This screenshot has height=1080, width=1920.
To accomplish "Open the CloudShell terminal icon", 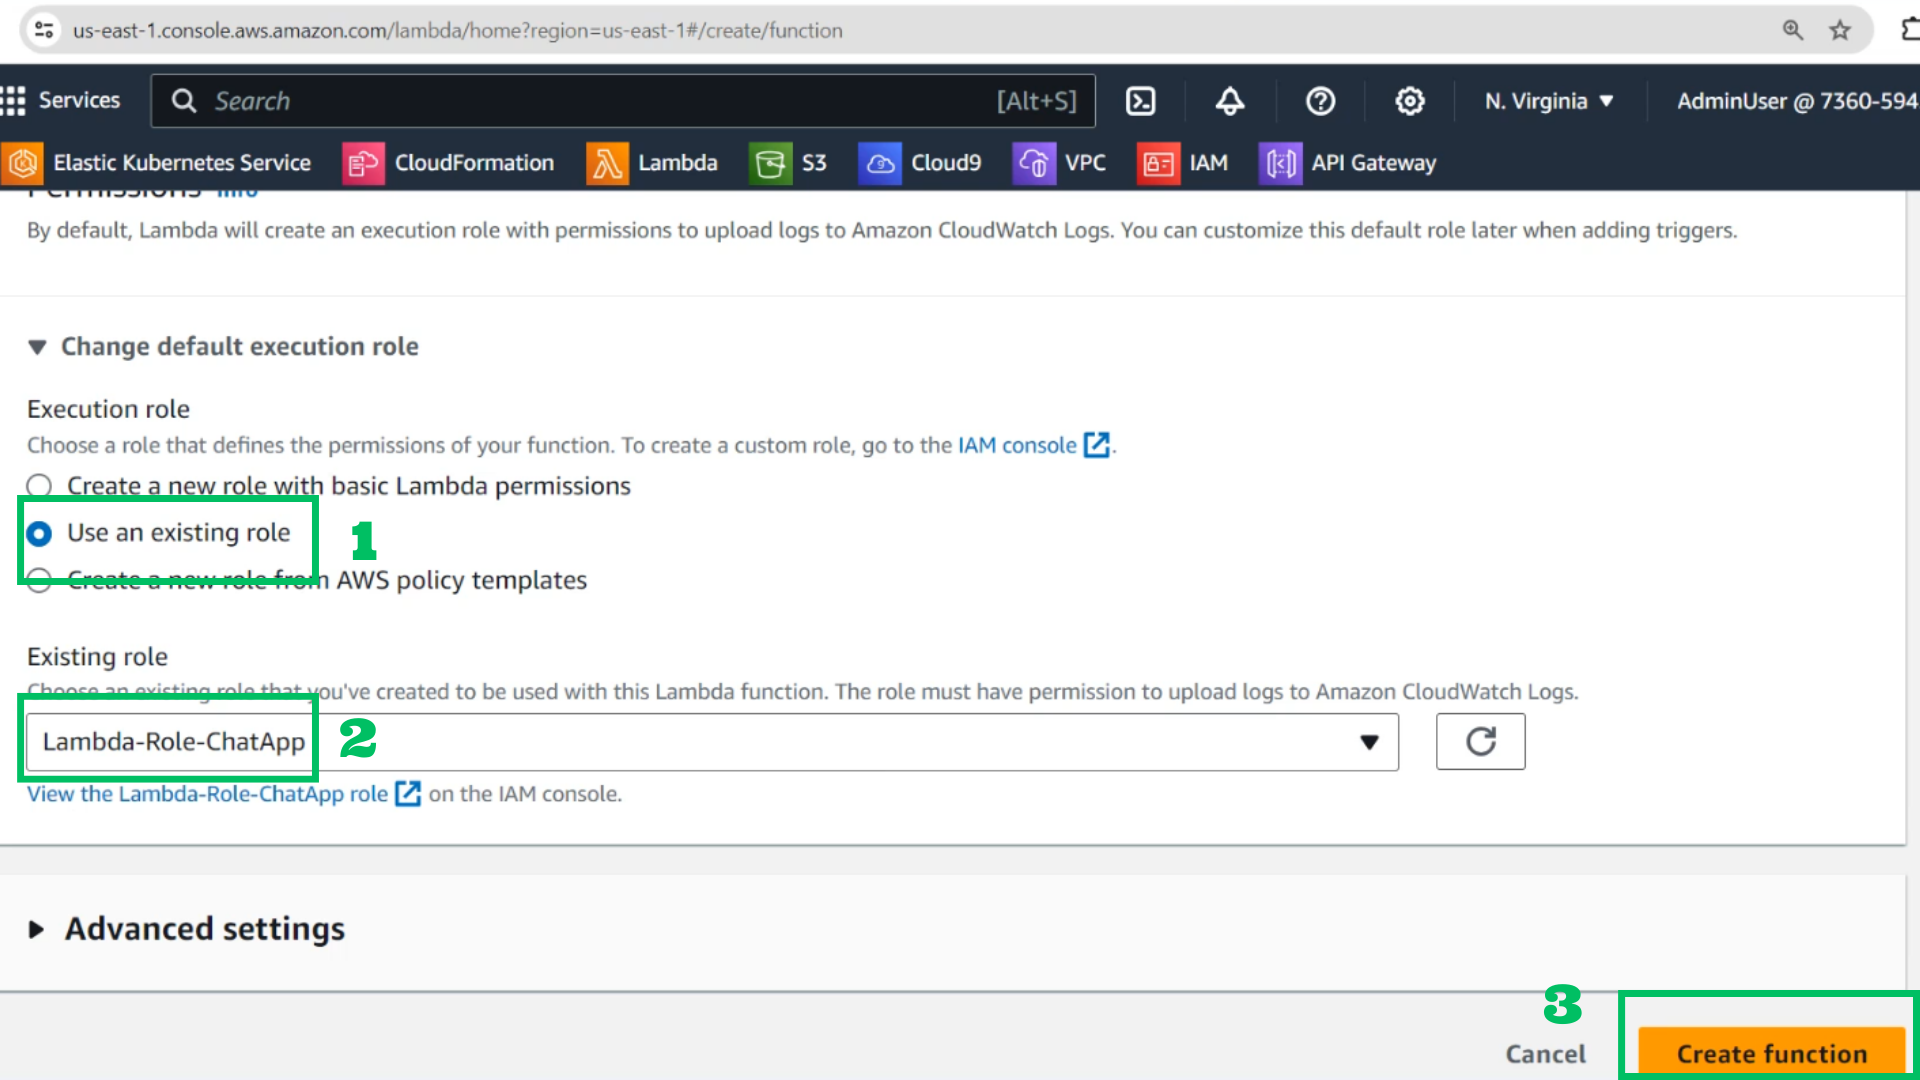I will point(1140,101).
